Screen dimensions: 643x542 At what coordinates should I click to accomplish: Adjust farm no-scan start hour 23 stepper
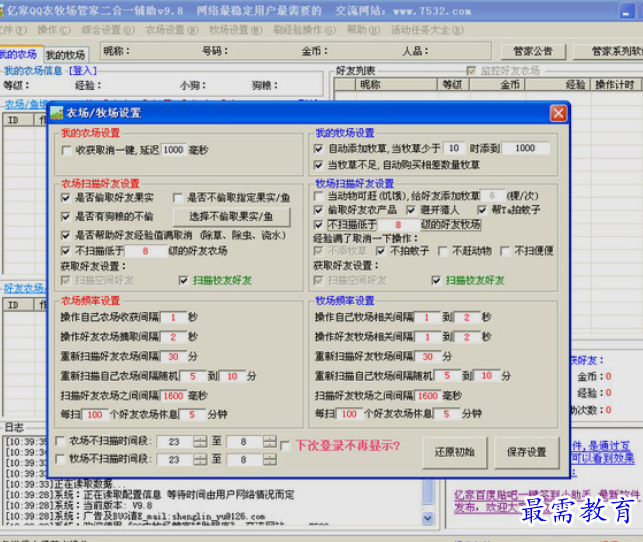click(x=200, y=442)
